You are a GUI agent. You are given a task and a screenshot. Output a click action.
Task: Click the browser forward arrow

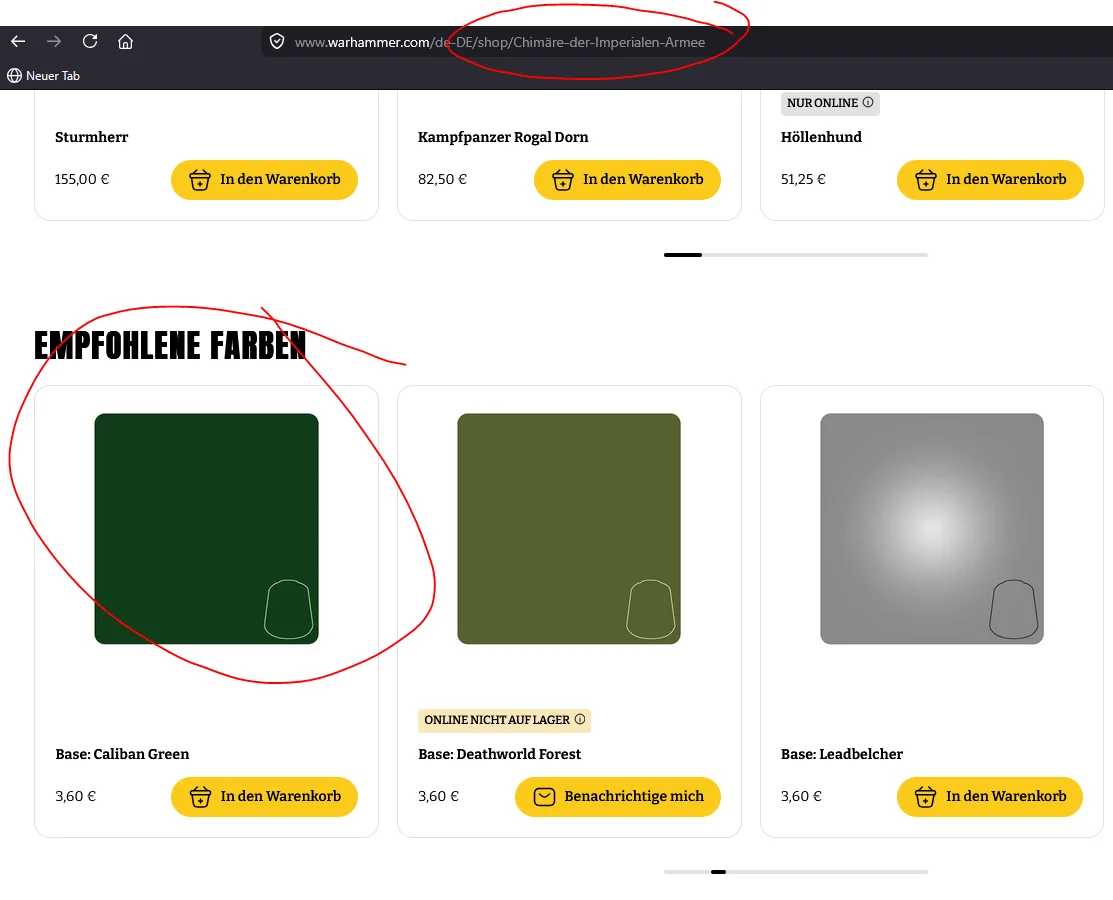pyautogui.click(x=54, y=41)
